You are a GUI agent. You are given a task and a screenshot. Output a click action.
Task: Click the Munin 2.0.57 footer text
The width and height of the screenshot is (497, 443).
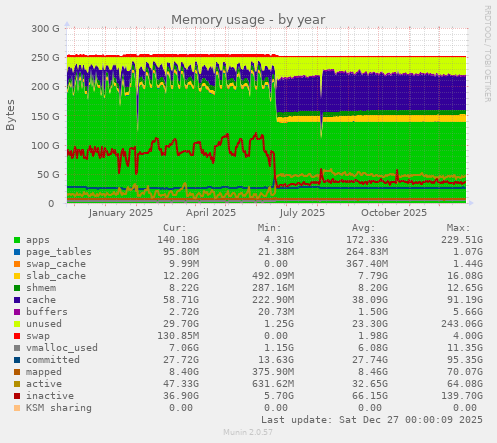coord(248,432)
